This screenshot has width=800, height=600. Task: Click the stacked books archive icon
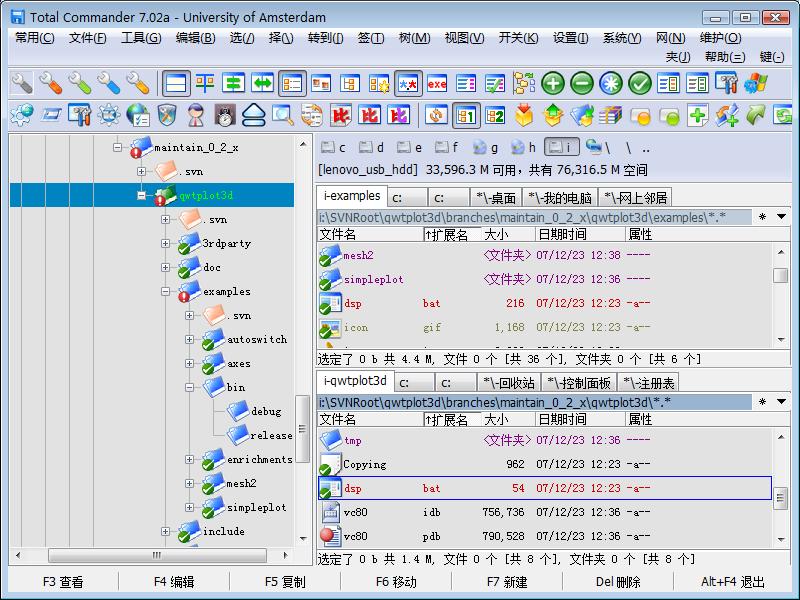pyautogui.click(x=611, y=115)
